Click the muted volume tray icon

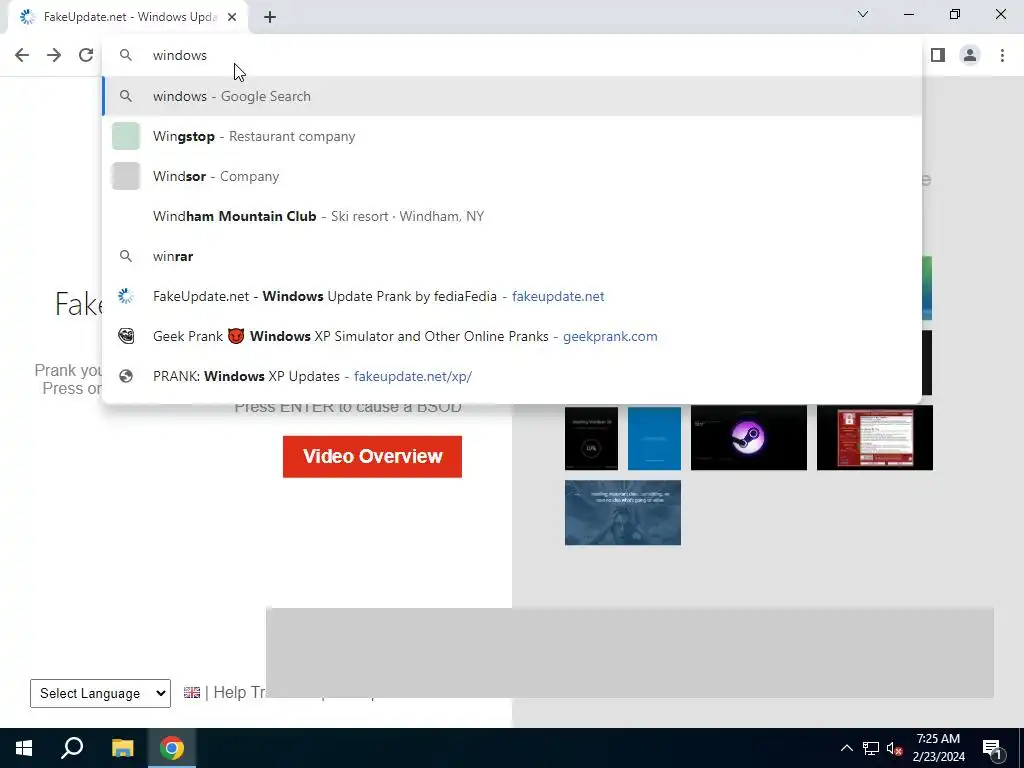point(895,748)
